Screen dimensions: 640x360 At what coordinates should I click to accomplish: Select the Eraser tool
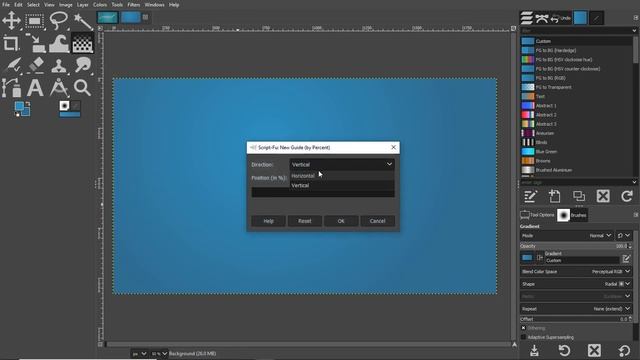[x=35, y=65]
